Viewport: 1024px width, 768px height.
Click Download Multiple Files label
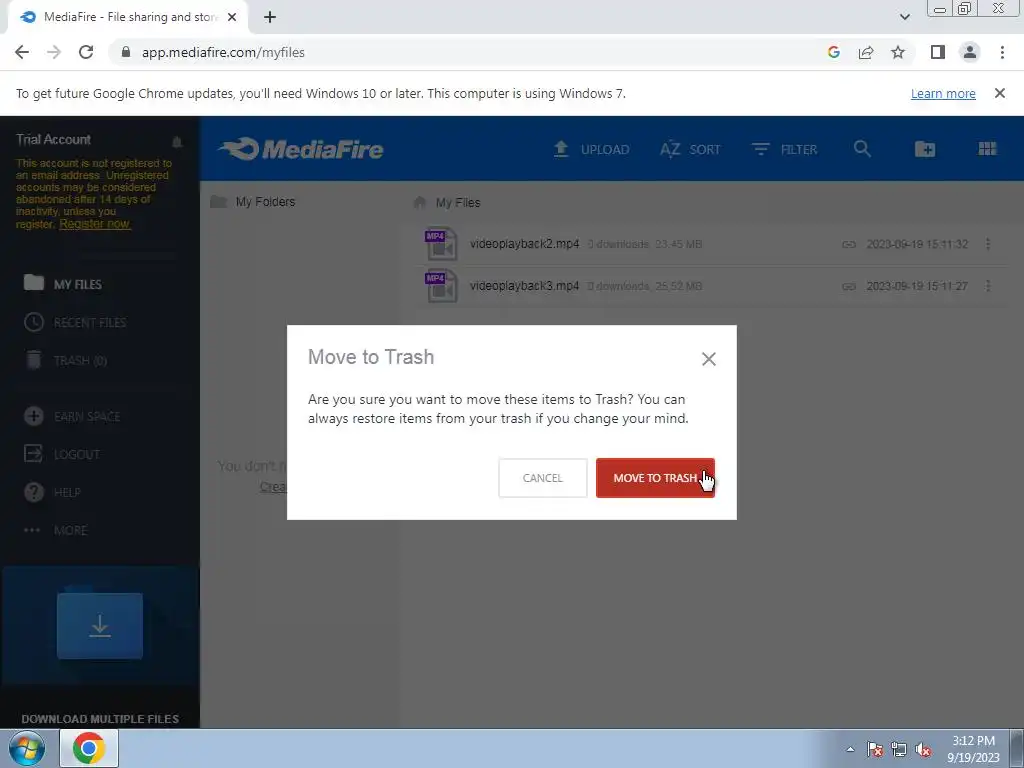[100, 718]
